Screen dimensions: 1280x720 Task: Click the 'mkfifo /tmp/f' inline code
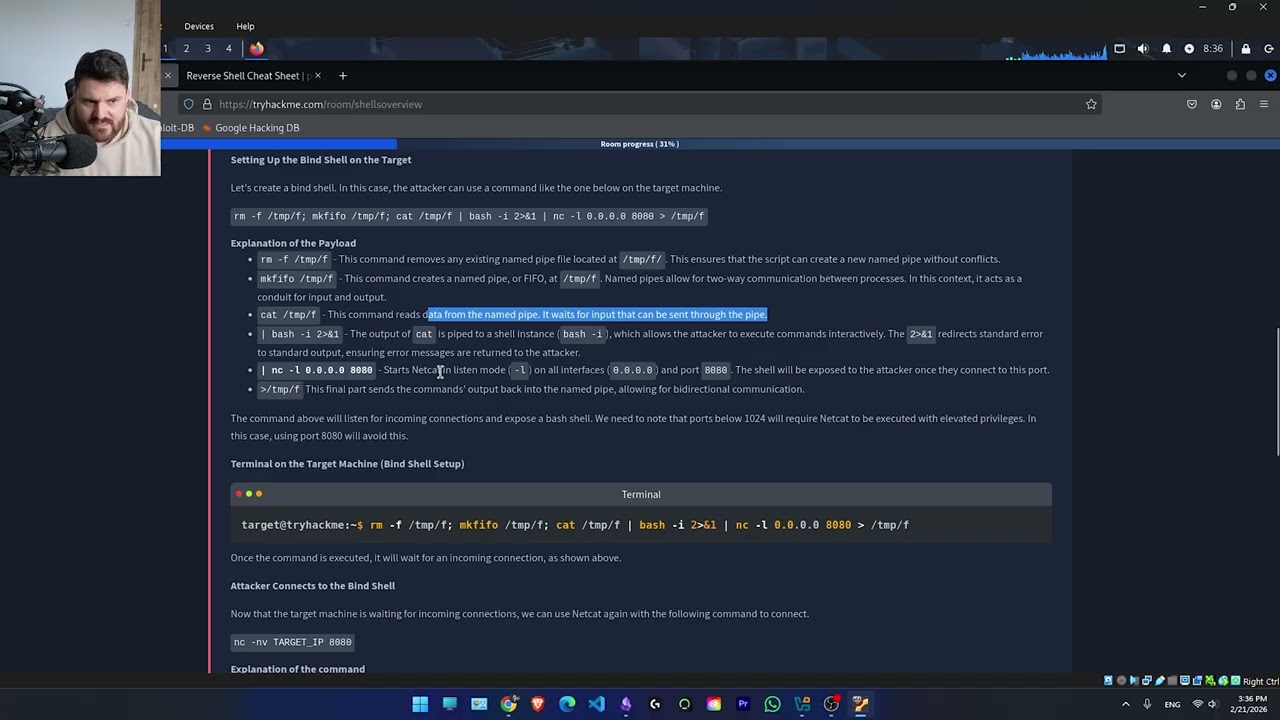click(x=296, y=279)
